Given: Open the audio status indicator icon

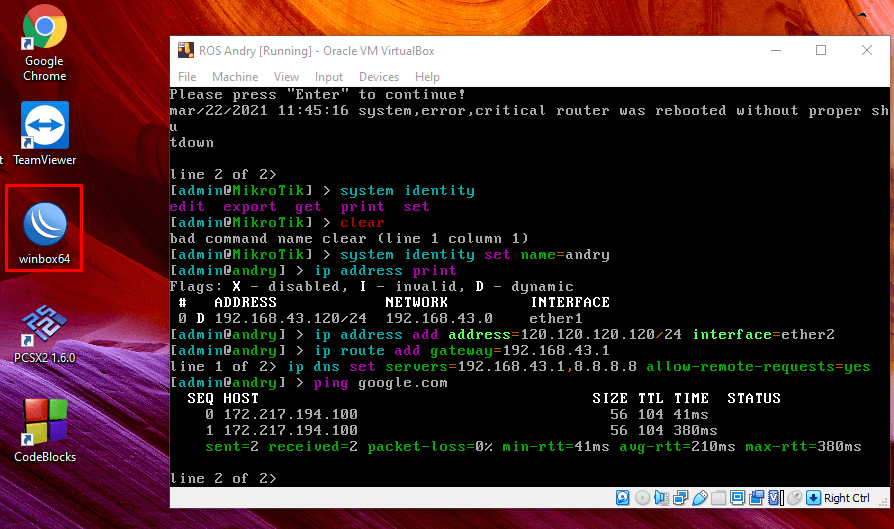Looking at the screenshot, I should tap(661, 498).
